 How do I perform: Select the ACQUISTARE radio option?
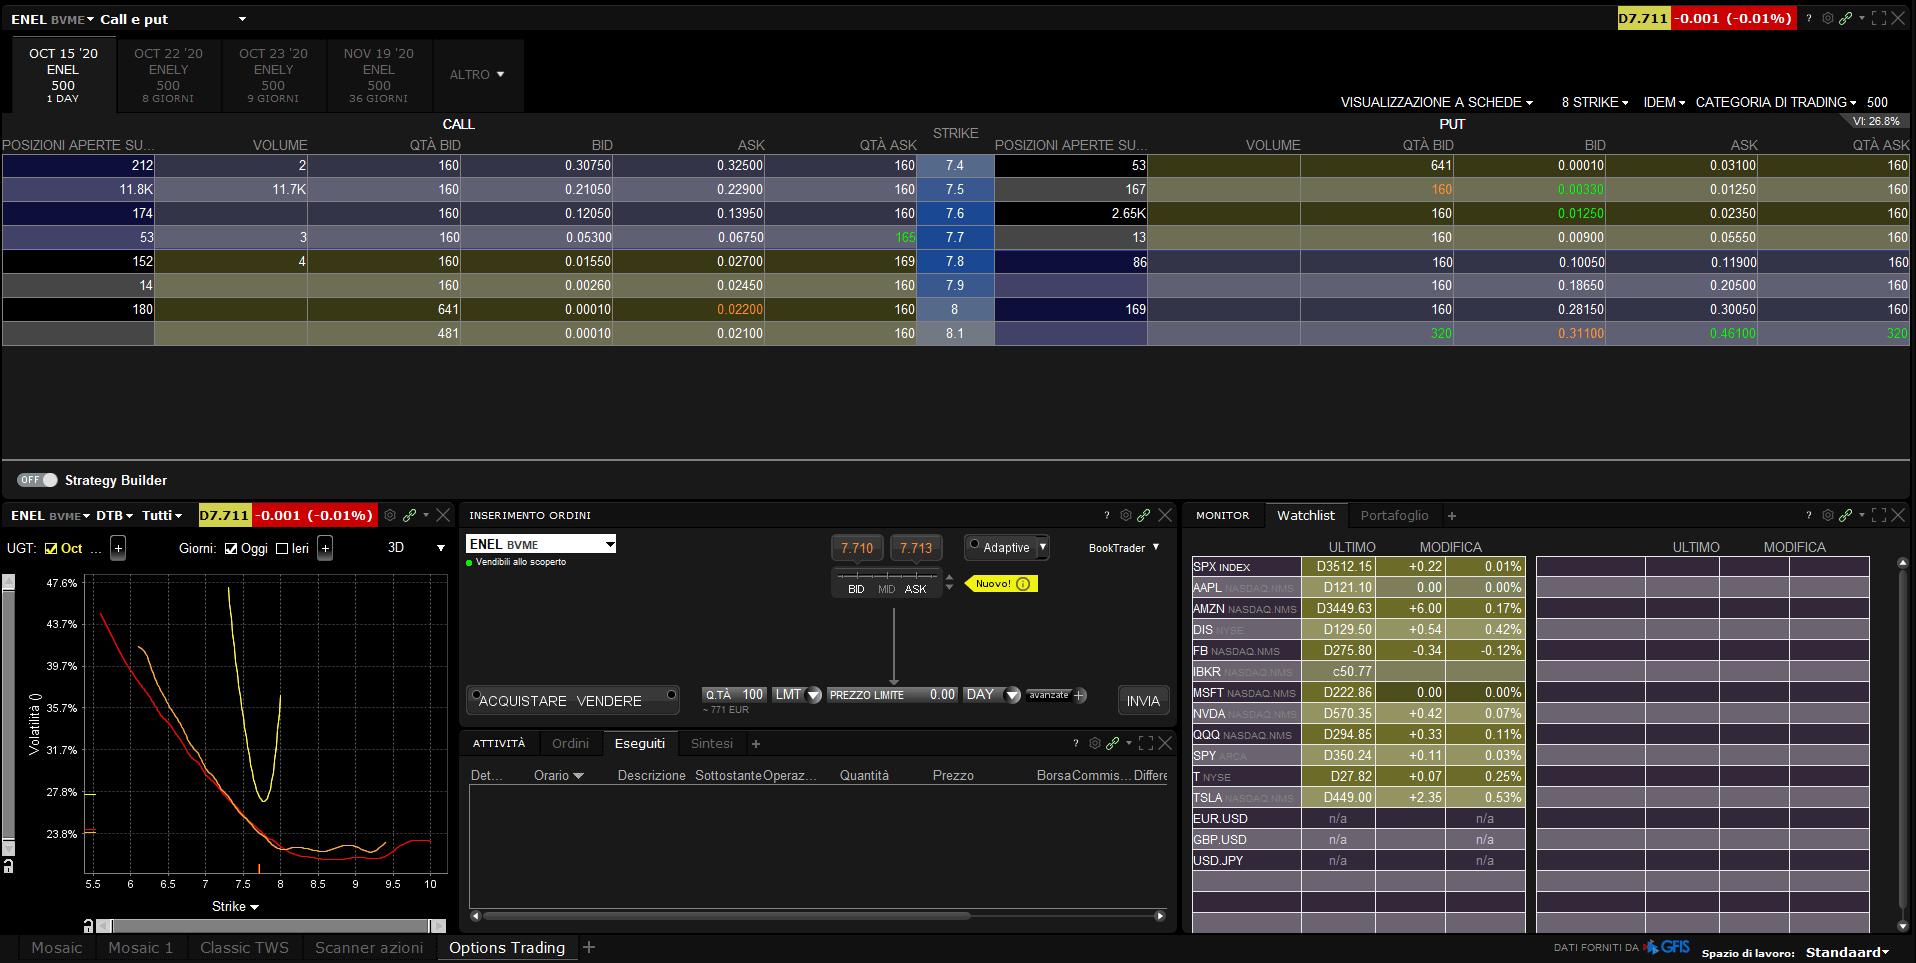coord(477,695)
